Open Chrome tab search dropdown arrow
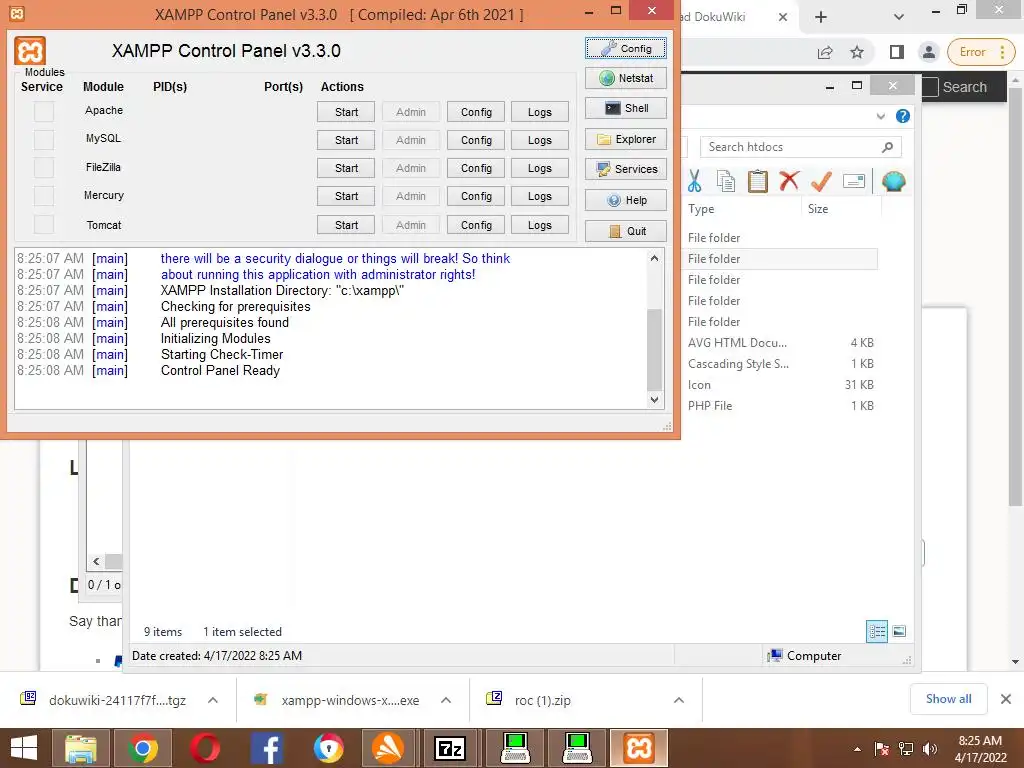The width and height of the screenshot is (1024, 768). tap(899, 17)
